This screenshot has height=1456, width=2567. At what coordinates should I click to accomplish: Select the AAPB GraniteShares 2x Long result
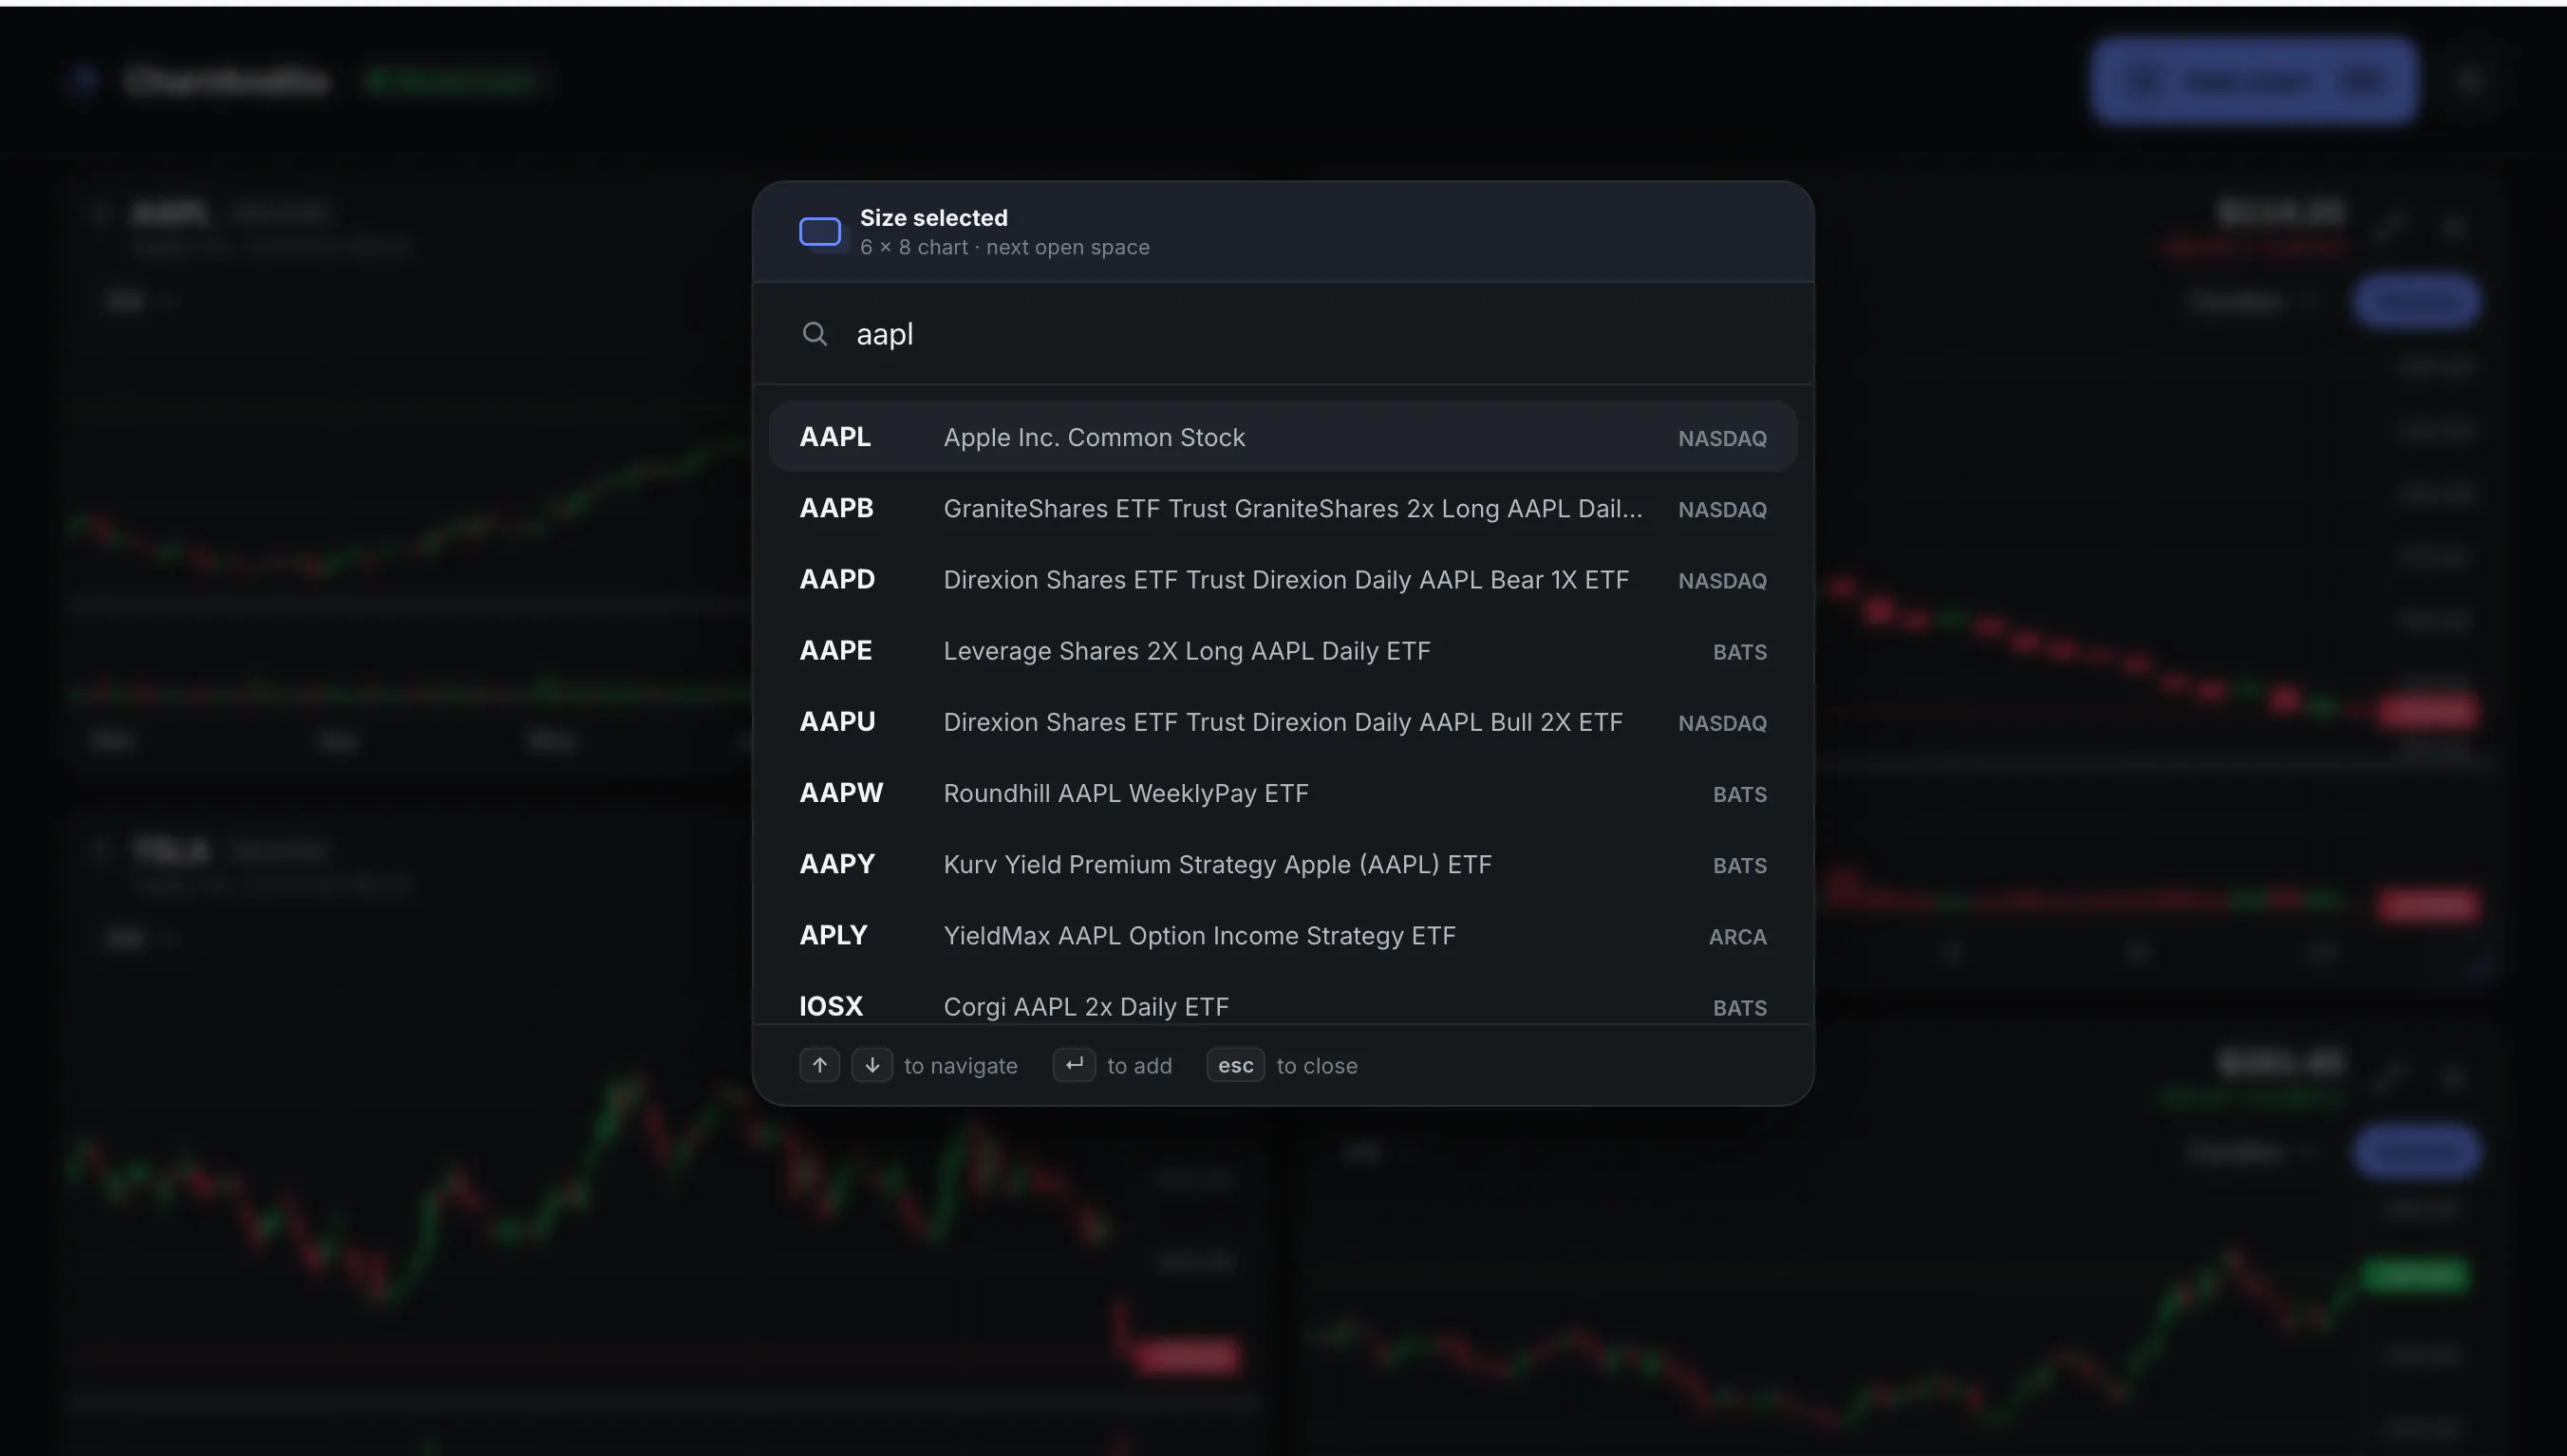1283,508
